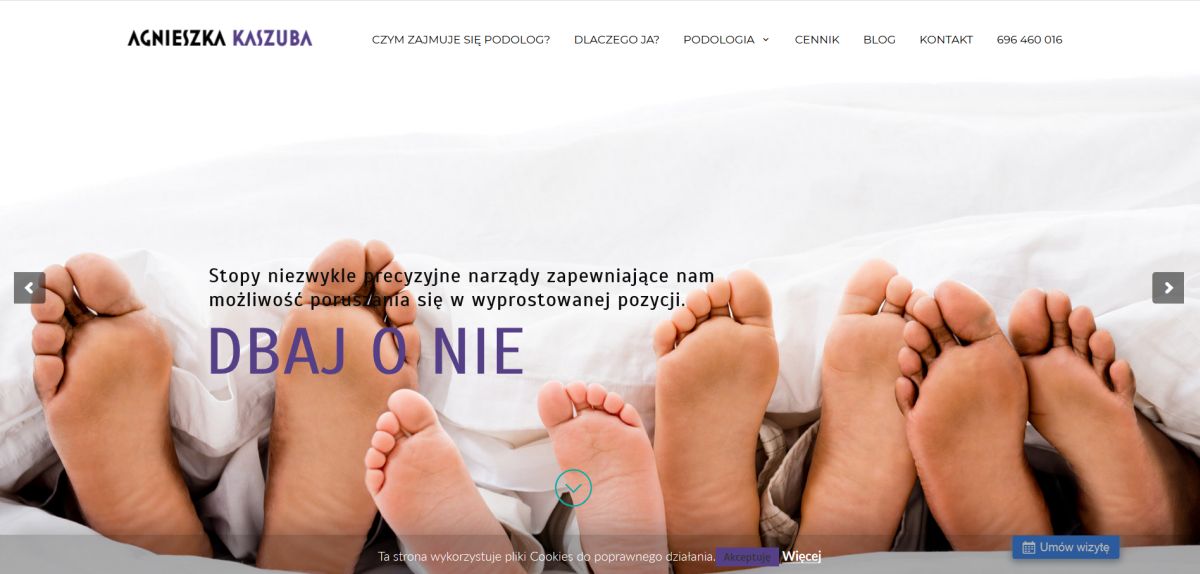The image size is (1200, 574).
Task: Go to the previous slide with the left arrow
Action: (29, 288)
